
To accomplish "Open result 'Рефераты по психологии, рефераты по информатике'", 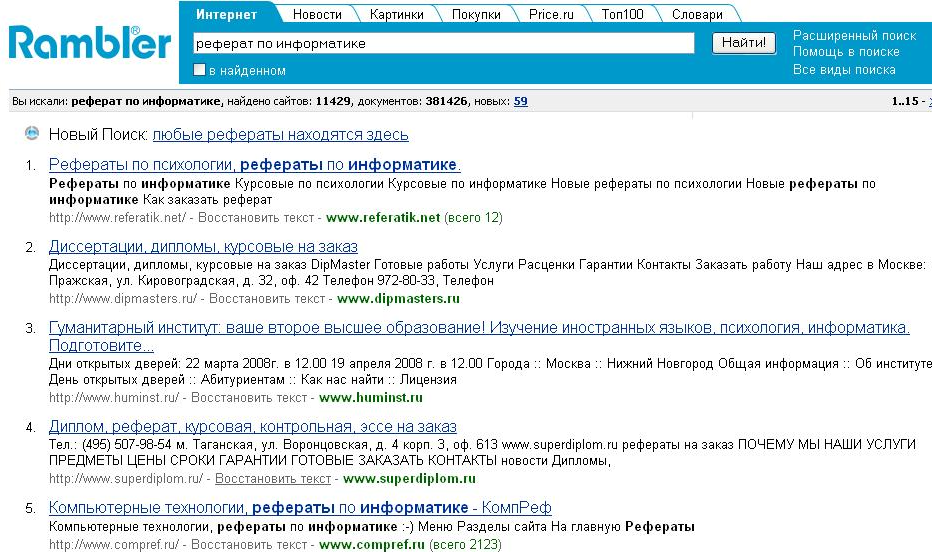I will pos(255,165).
